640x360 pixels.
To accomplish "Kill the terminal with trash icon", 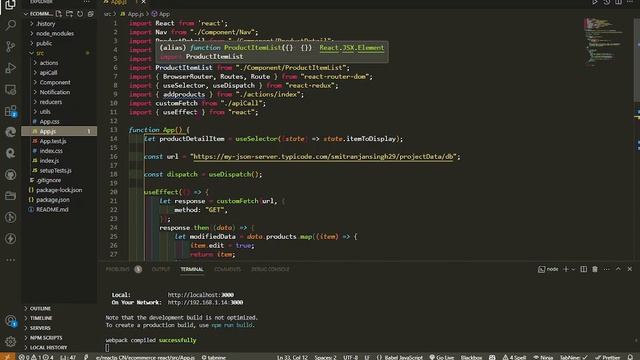I will click(x=595, y=269).
